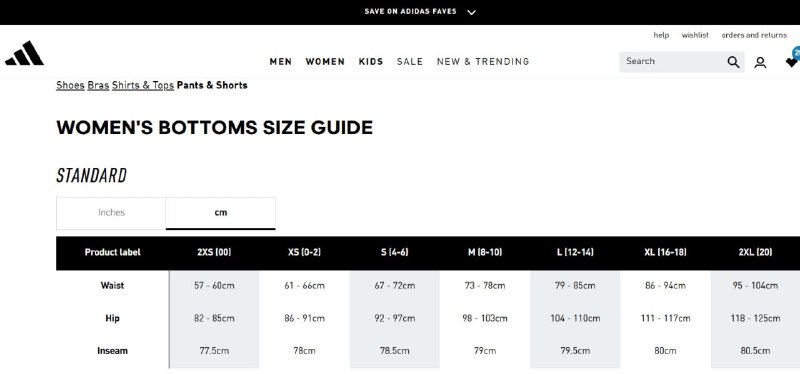This screenshot has width=800, height=374.
Task: Click the Waist row label
Action: 112,286
